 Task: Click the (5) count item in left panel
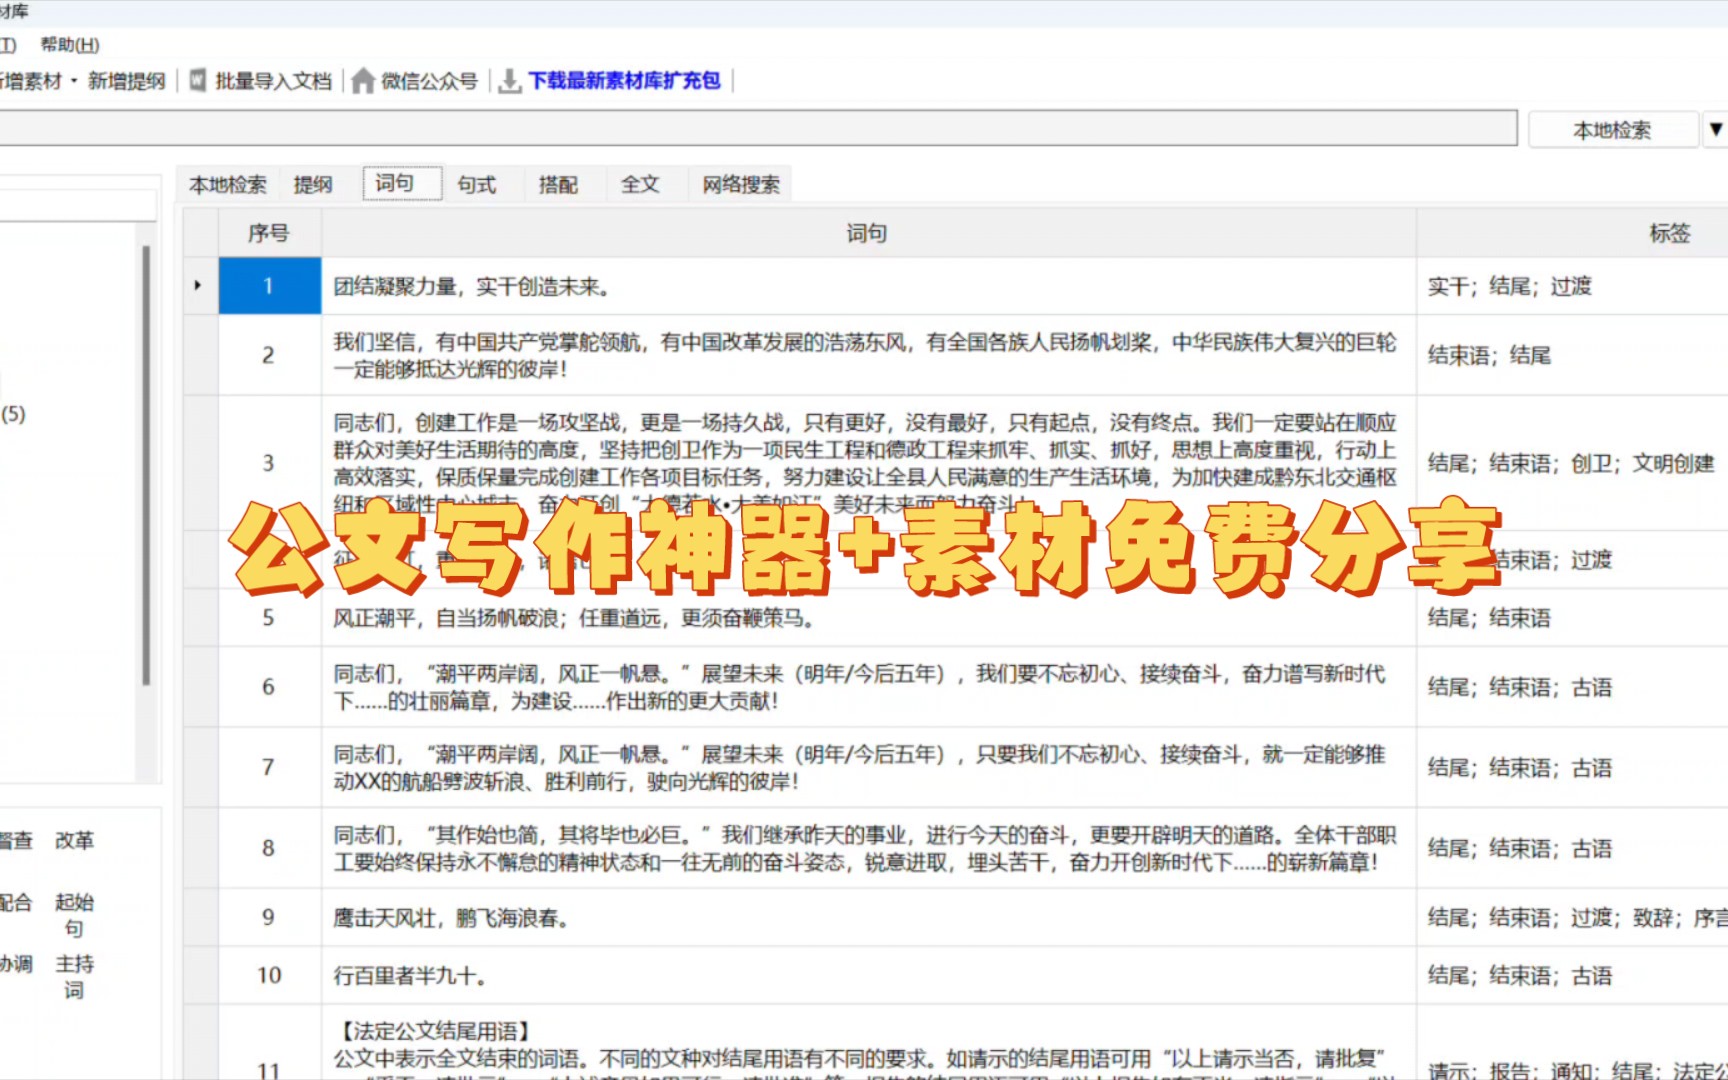13,414
